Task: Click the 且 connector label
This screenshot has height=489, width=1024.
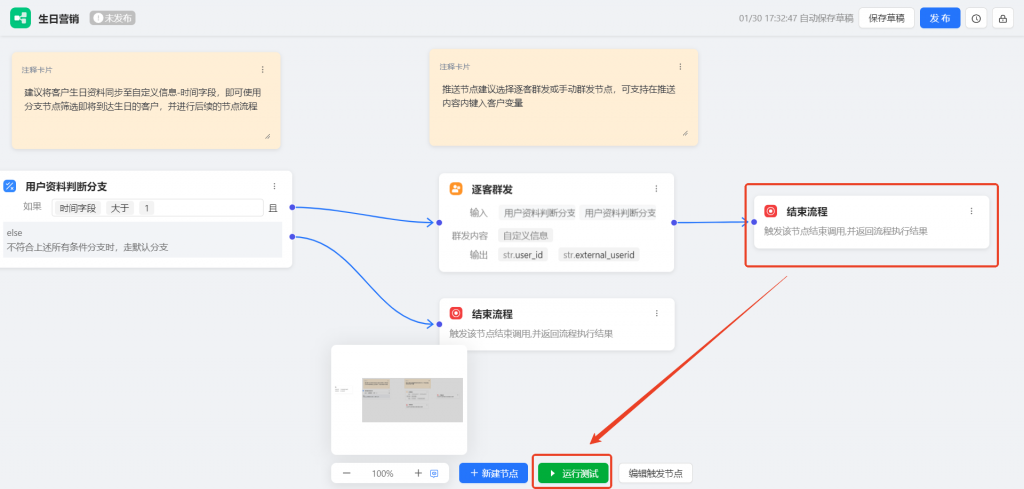Action: click(x=273, y=208)
